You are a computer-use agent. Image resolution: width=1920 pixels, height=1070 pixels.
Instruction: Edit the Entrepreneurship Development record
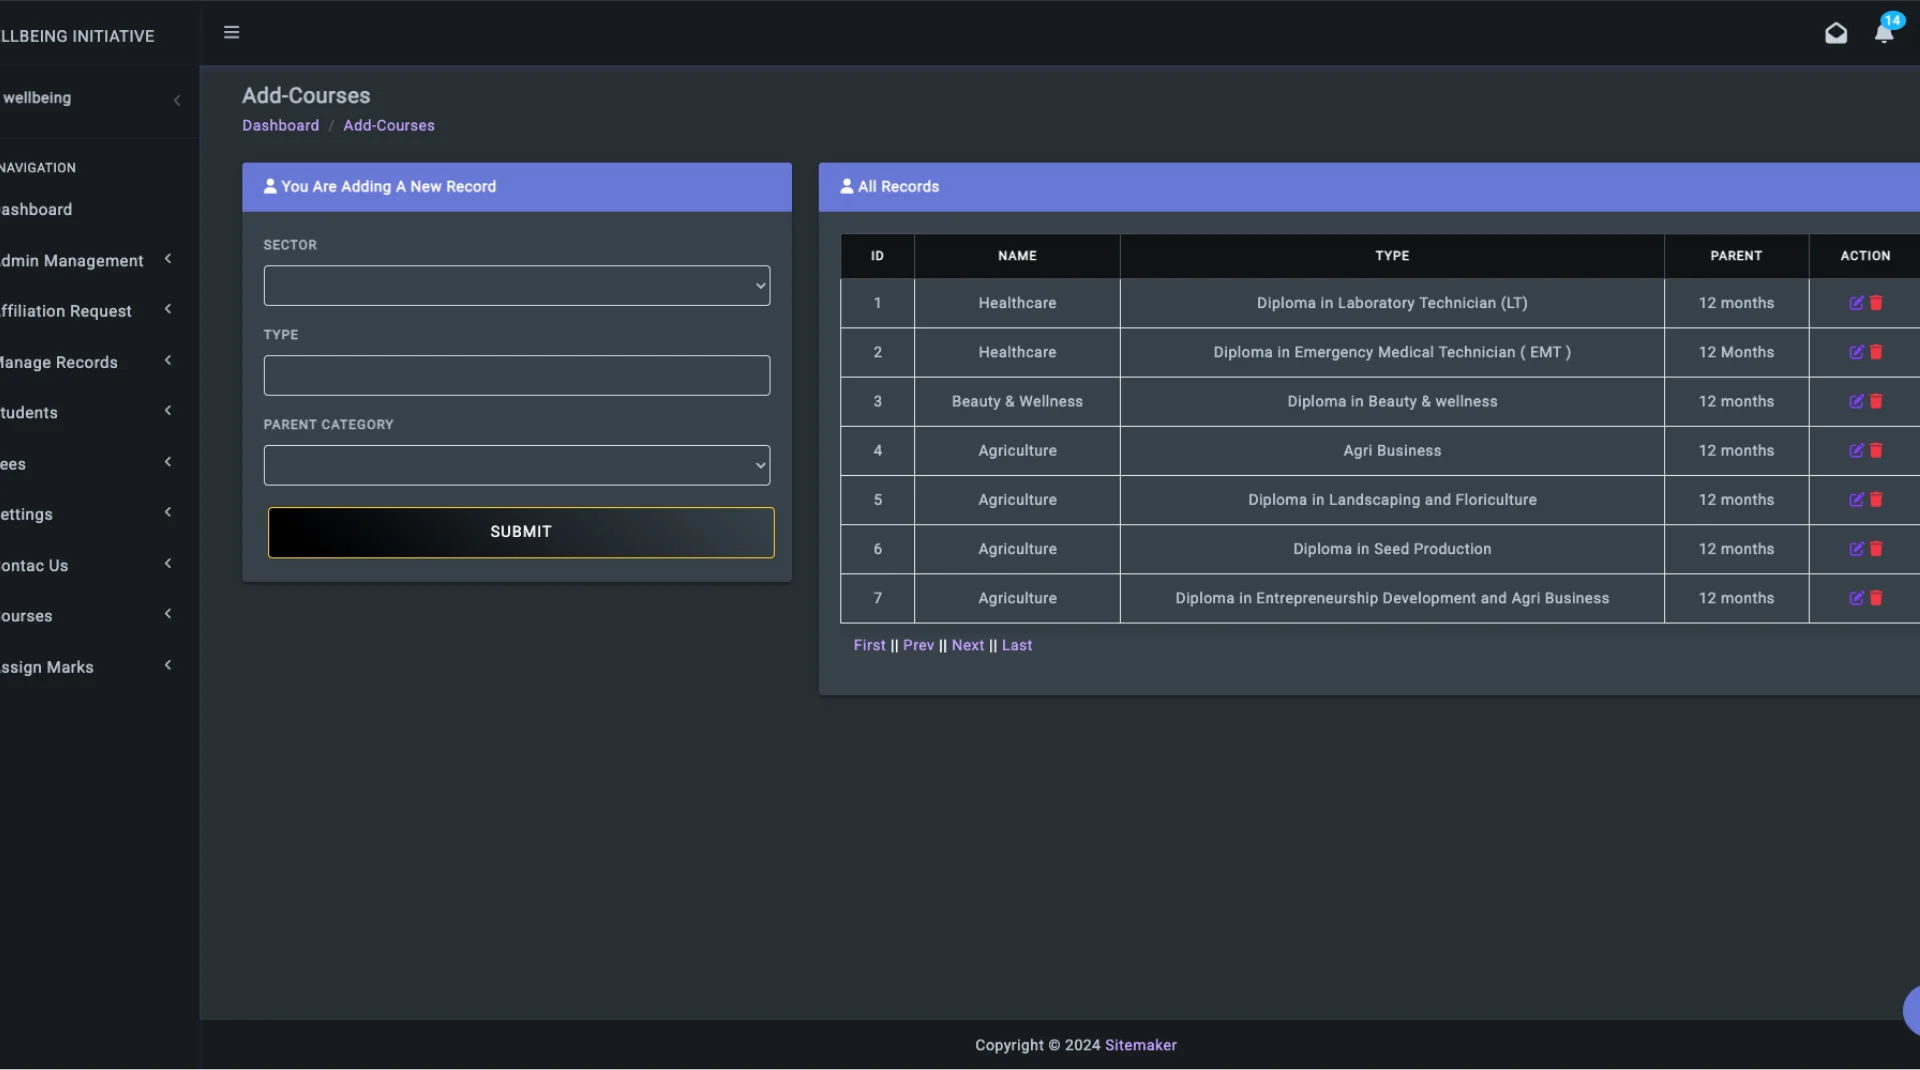(1856, 598)
